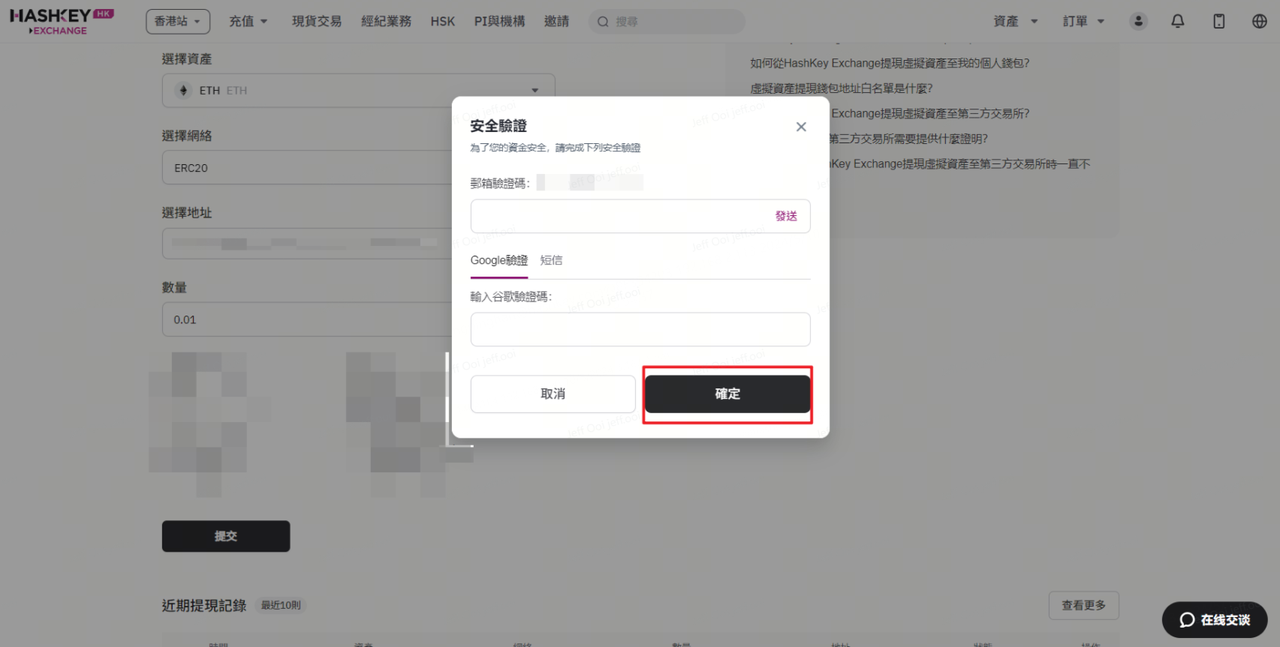Select the Google驗證 tab
This screenshot has height=647, width=1280.
(499, 260)
